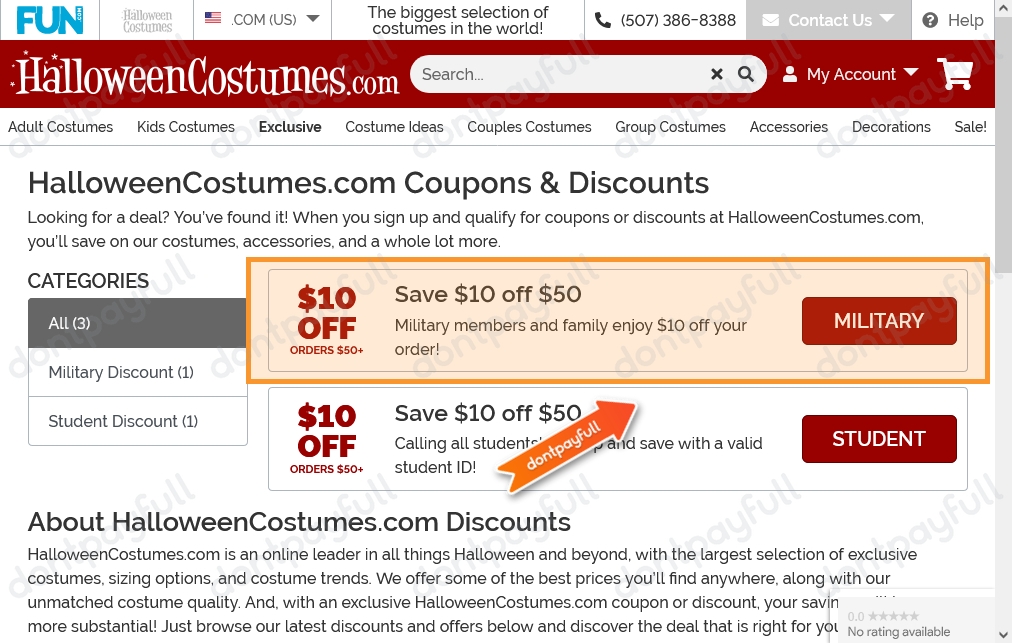Open the Contact Us dropdown
Screen dimensions: 1012x643
coord(828,20)
